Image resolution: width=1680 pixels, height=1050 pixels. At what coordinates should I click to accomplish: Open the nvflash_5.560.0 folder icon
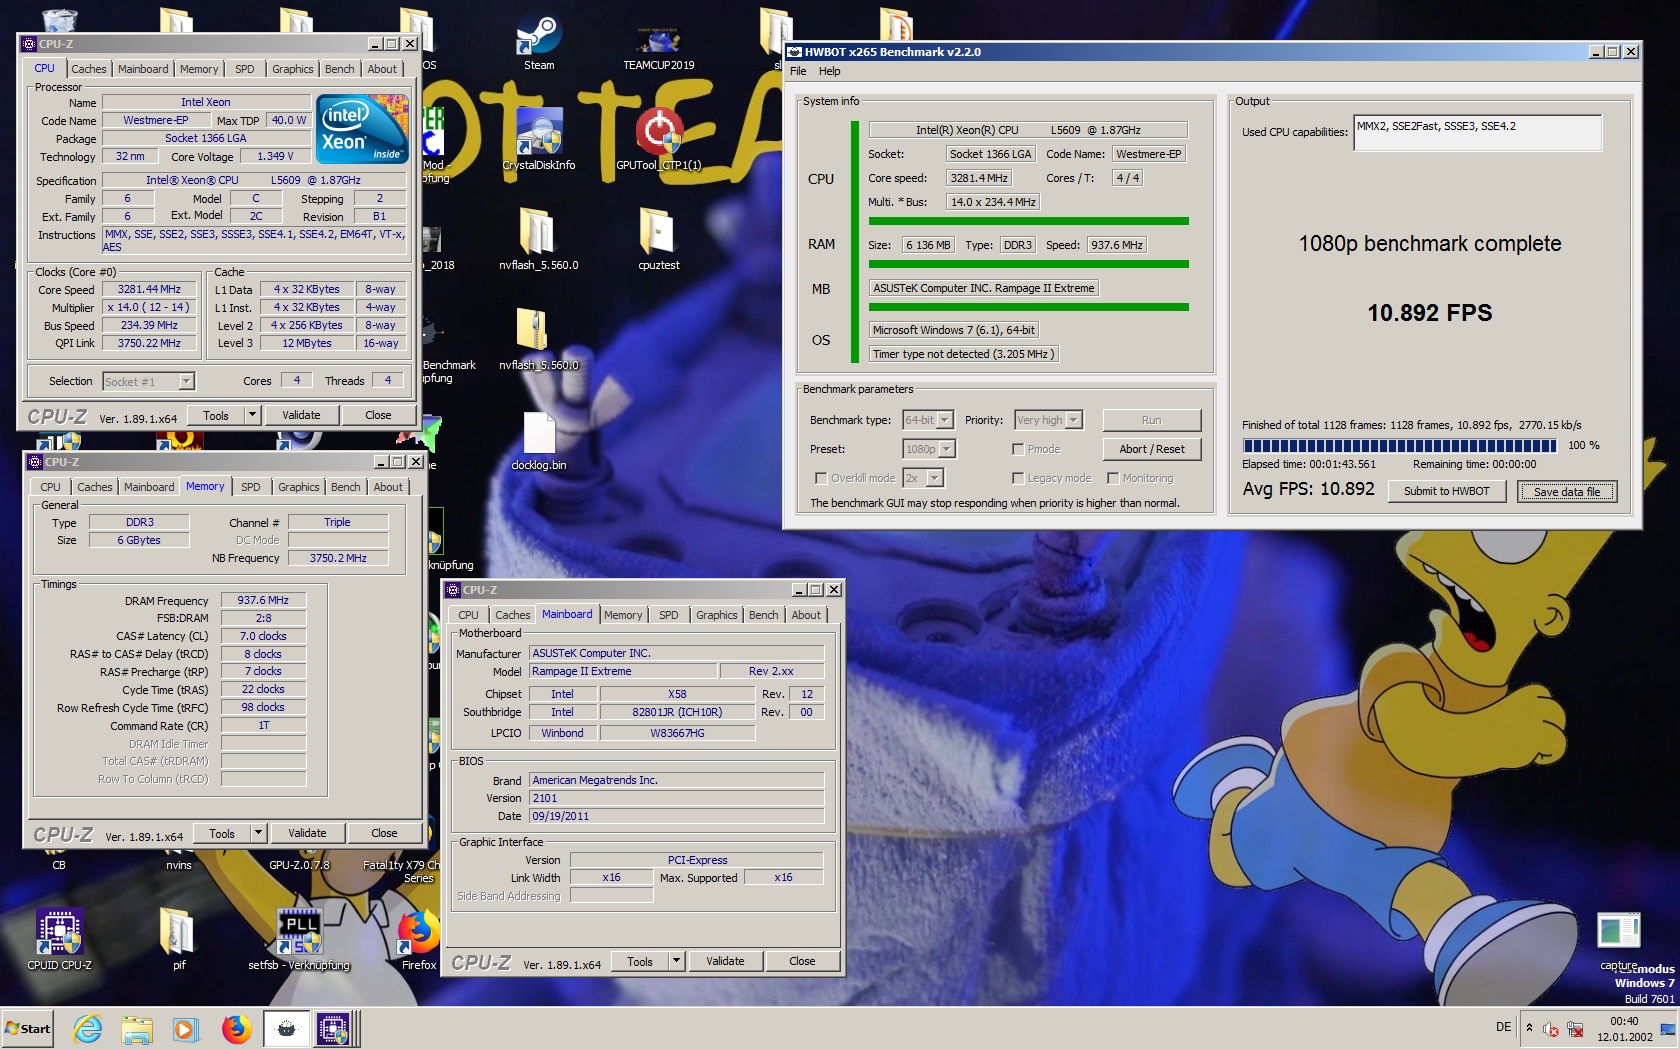(x=538, y=237)
